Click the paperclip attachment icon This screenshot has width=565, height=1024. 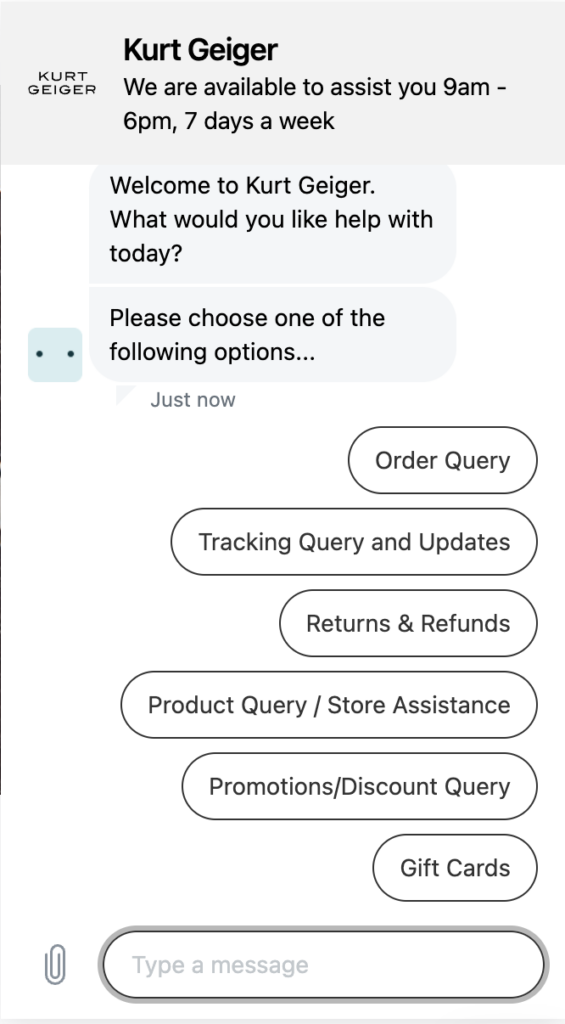coord(56,965)
